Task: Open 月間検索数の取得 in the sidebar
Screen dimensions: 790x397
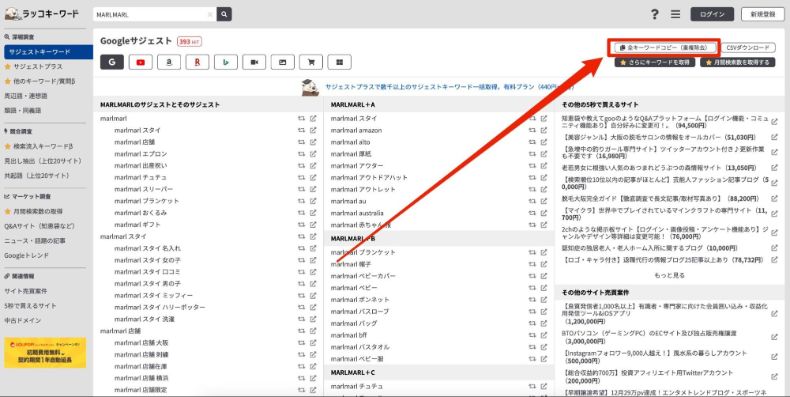Action: [x=38, y=211]
